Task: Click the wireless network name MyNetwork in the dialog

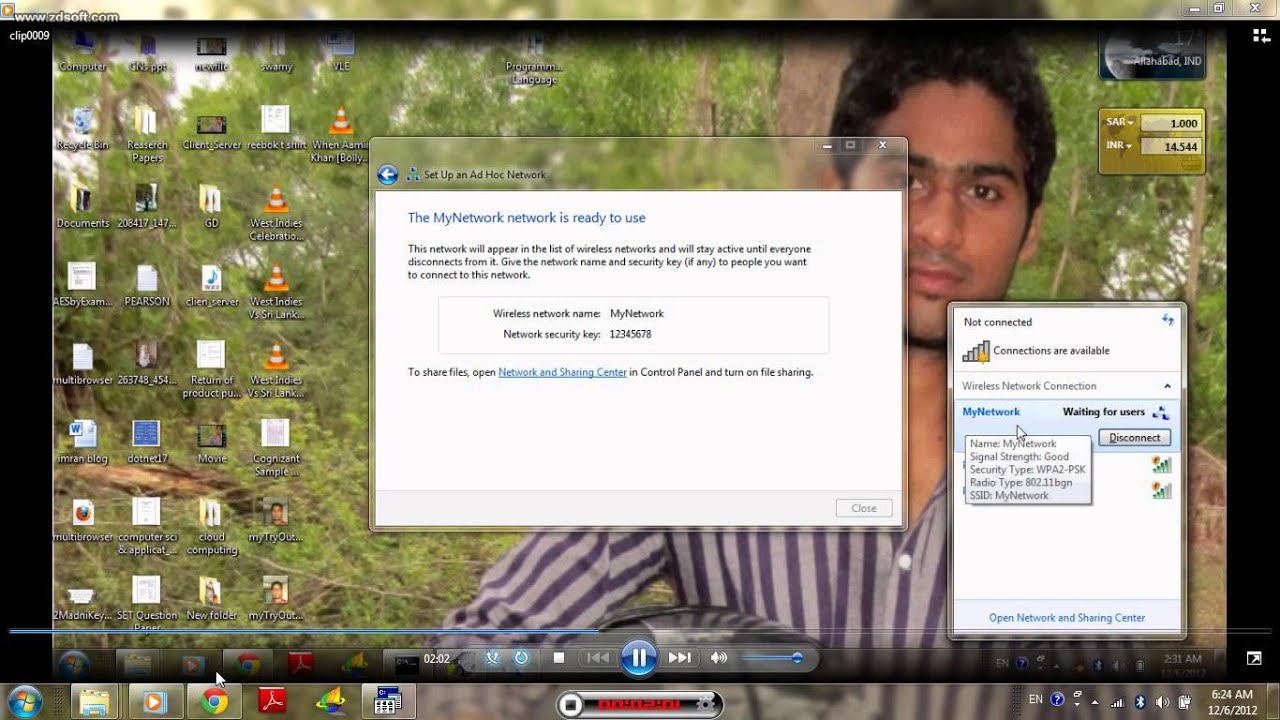Action: [637, 314]
